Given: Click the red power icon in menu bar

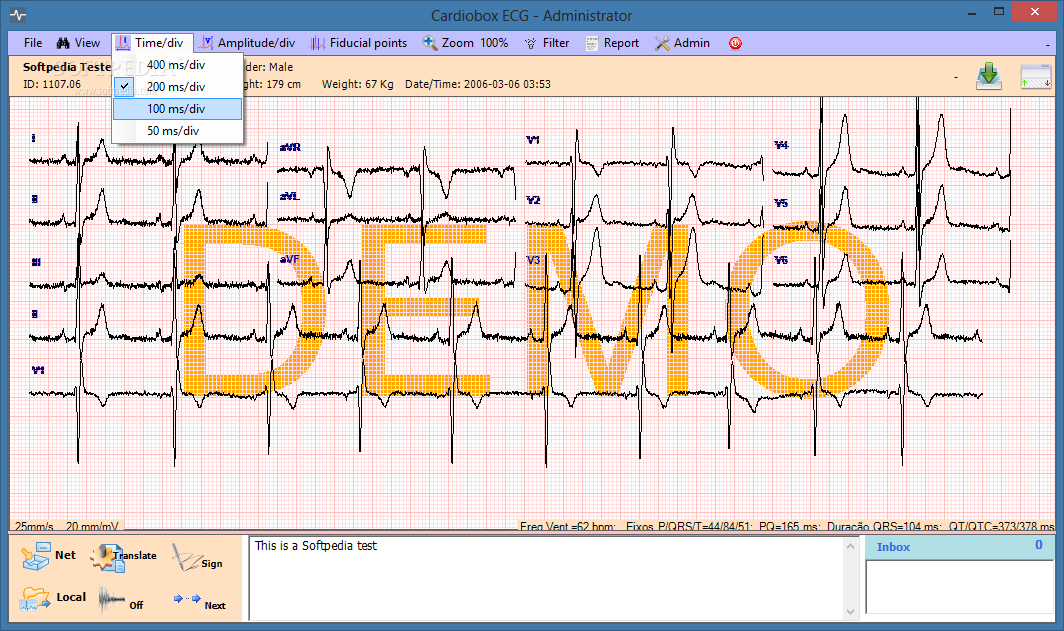Looking at the screenshot, I should [x=736, y=43].
